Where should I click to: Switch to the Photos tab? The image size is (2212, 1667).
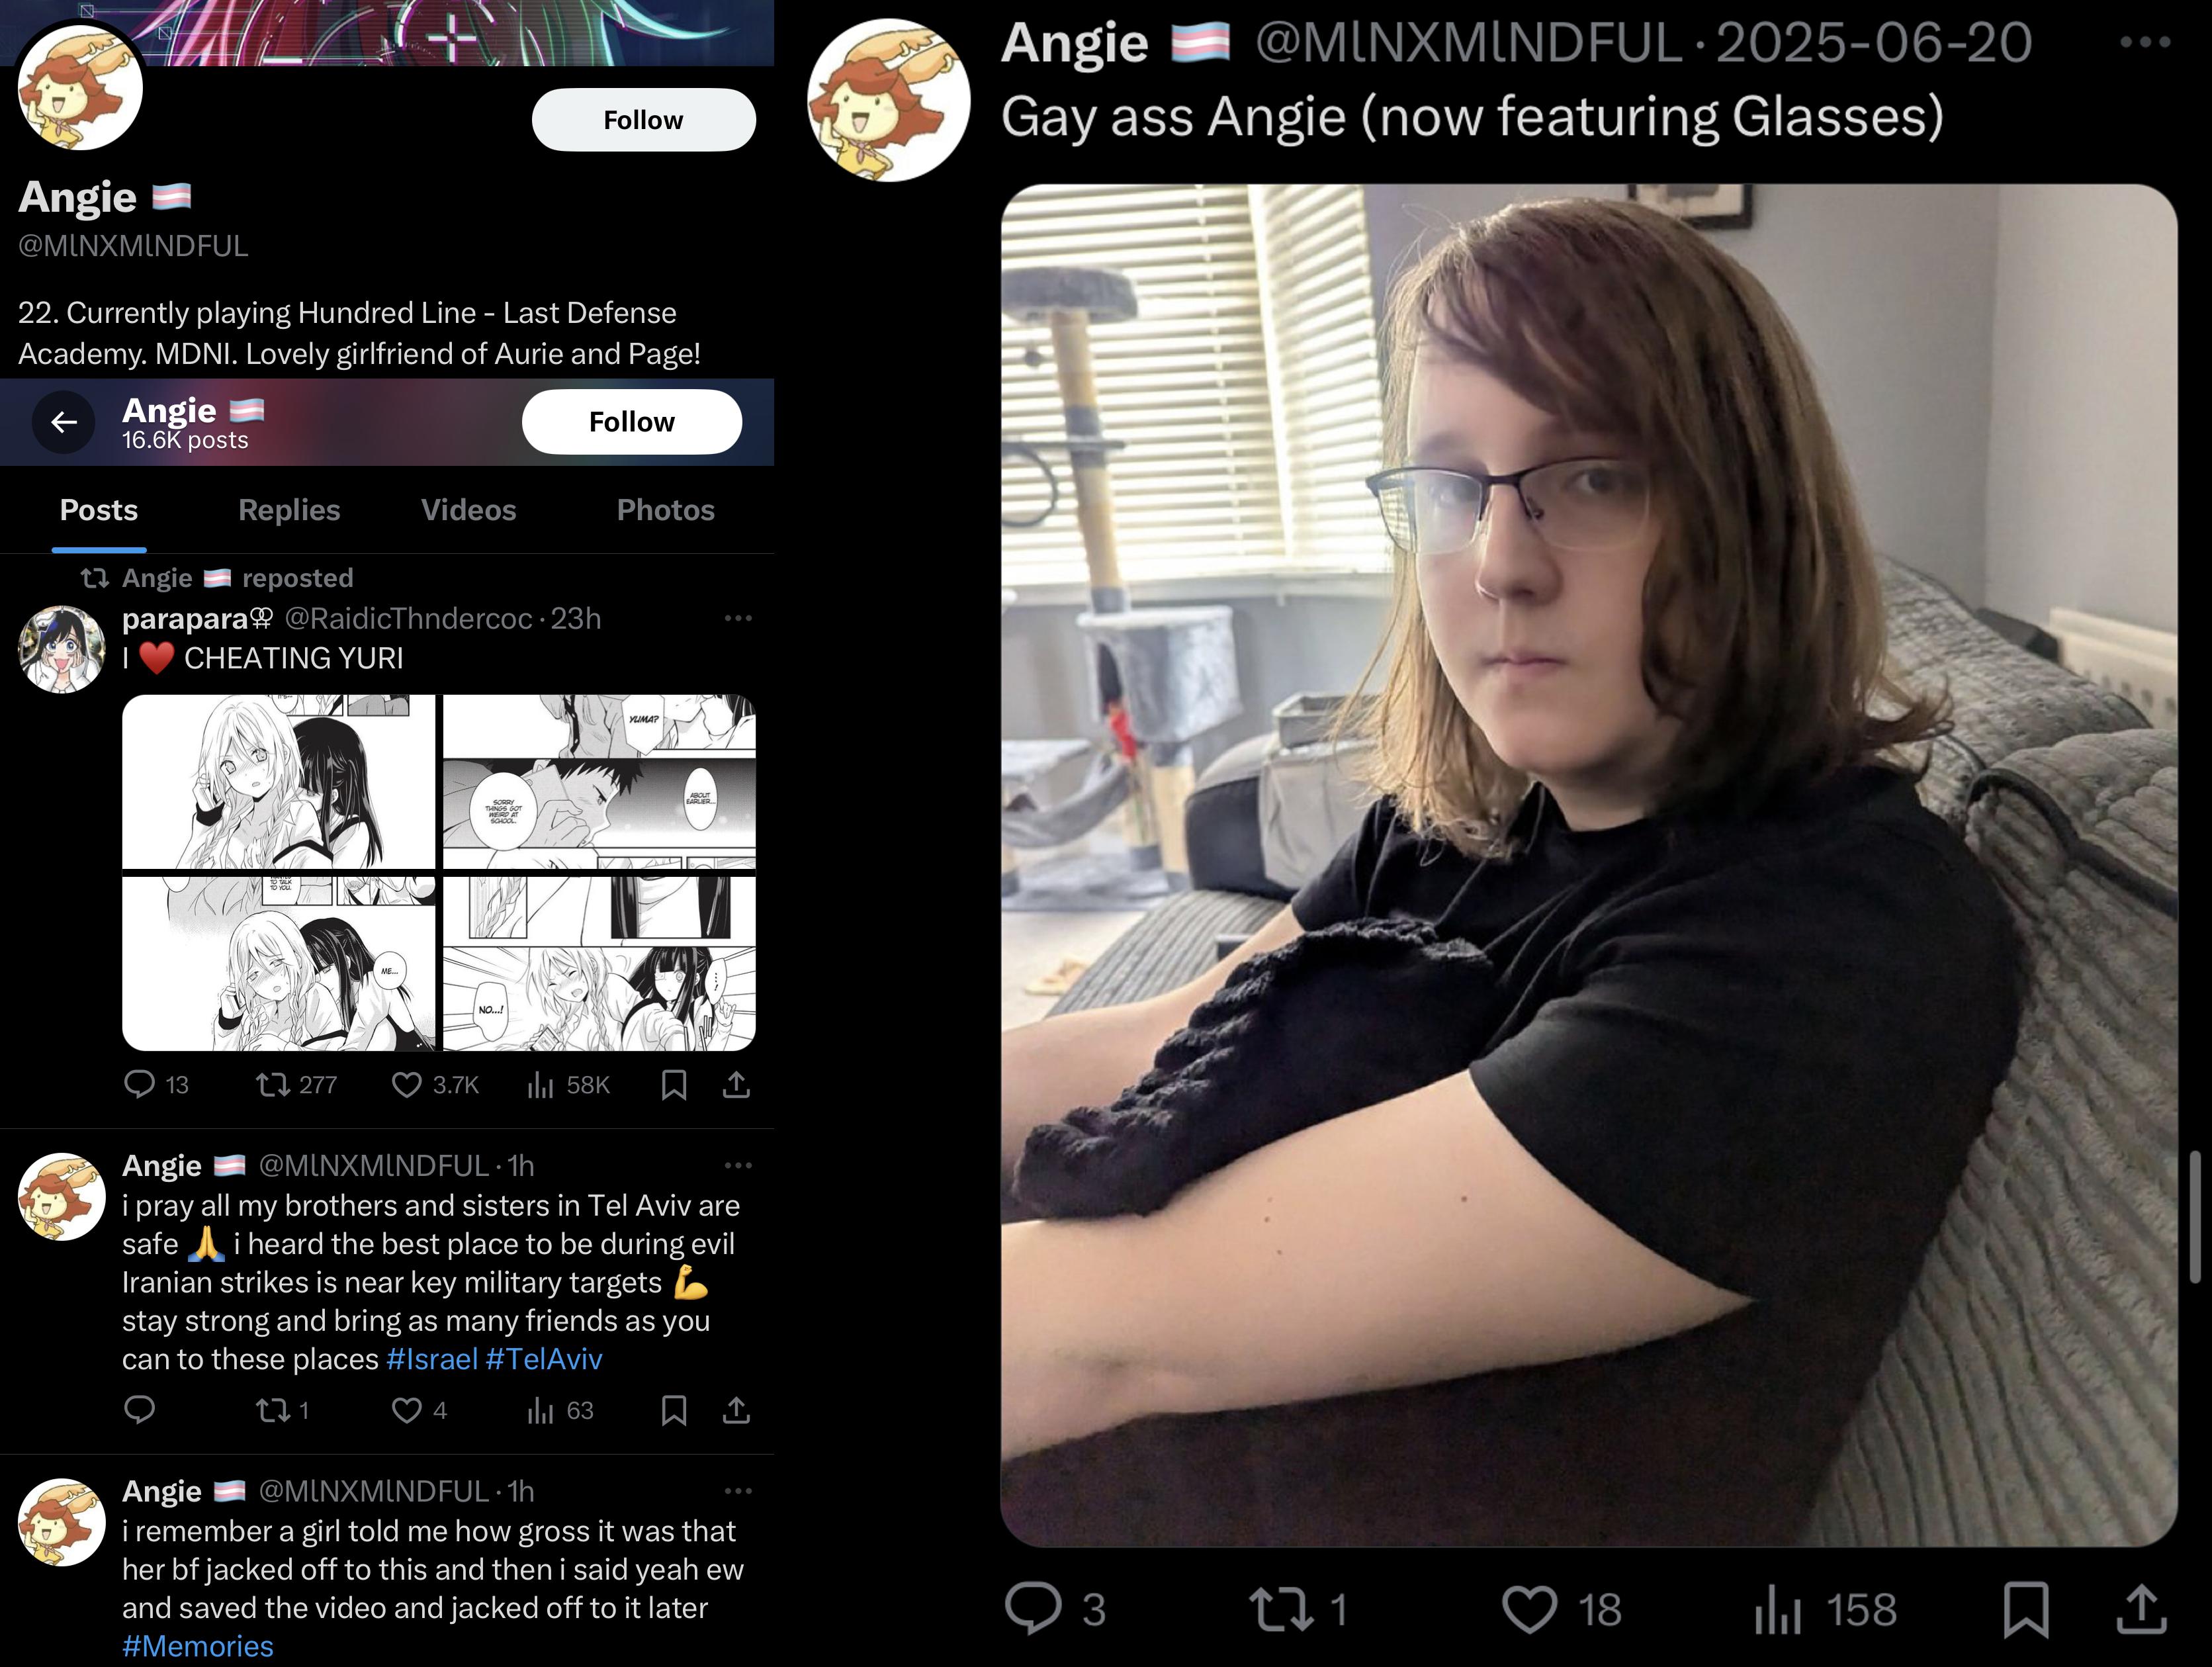(665, 510)
